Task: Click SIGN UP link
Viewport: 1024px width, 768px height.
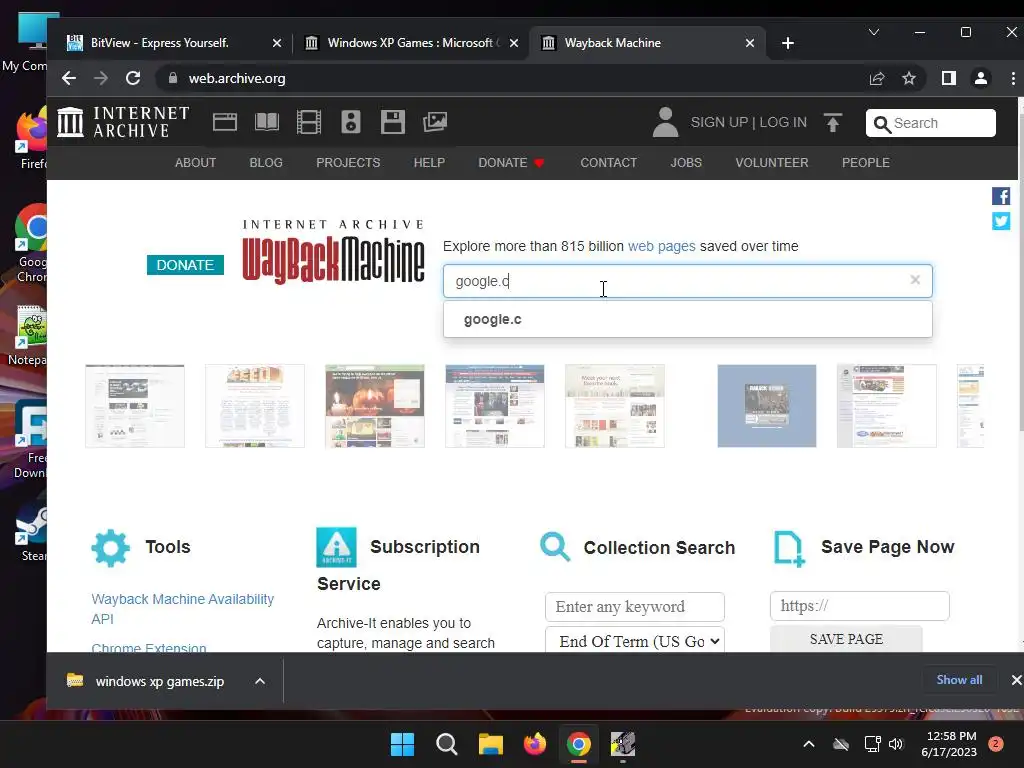Action: pos(719,123)
